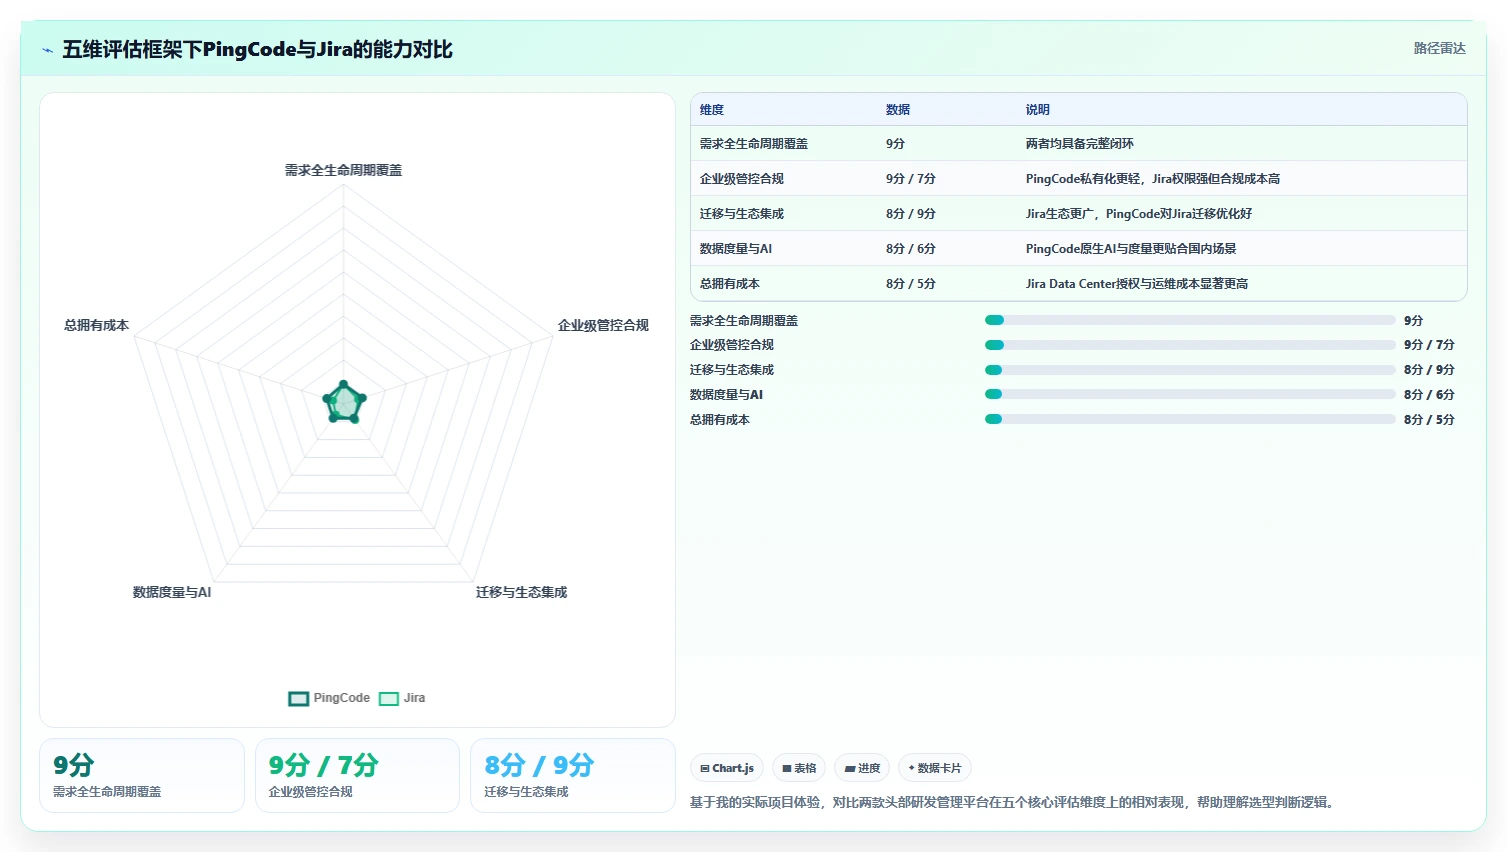The width and height of the screenshot is (1507, 852).
Task: Click the 说明 column header
Action: coord(1038,110)
